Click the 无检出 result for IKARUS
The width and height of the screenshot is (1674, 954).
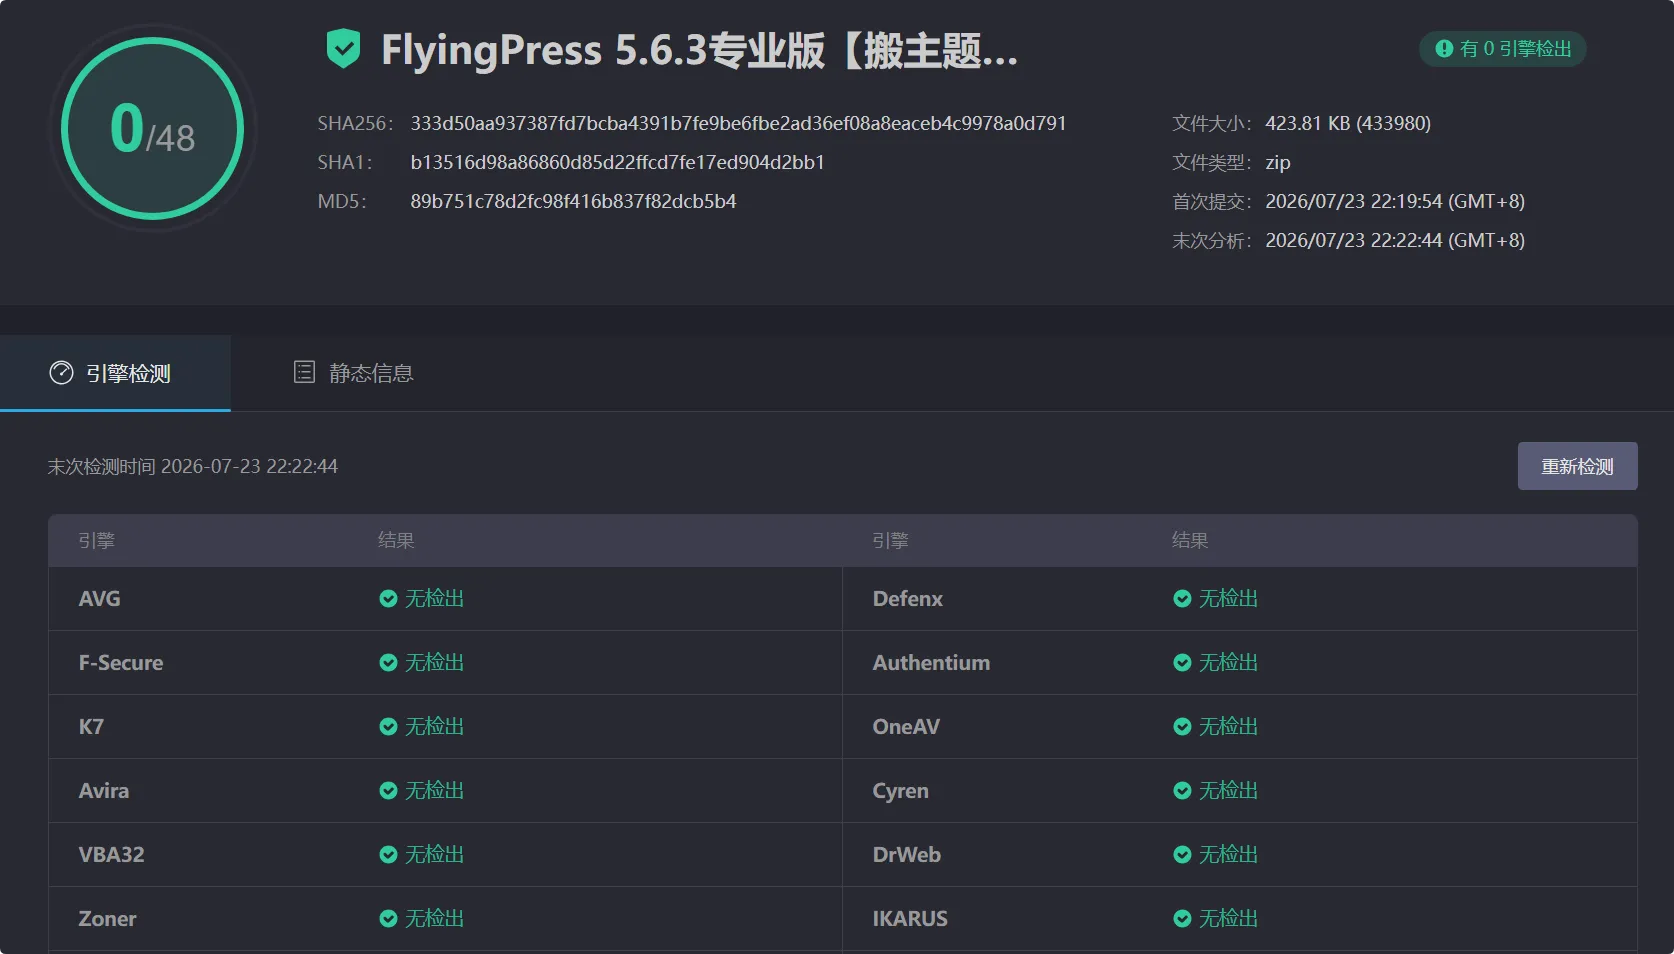[1229, 919]
